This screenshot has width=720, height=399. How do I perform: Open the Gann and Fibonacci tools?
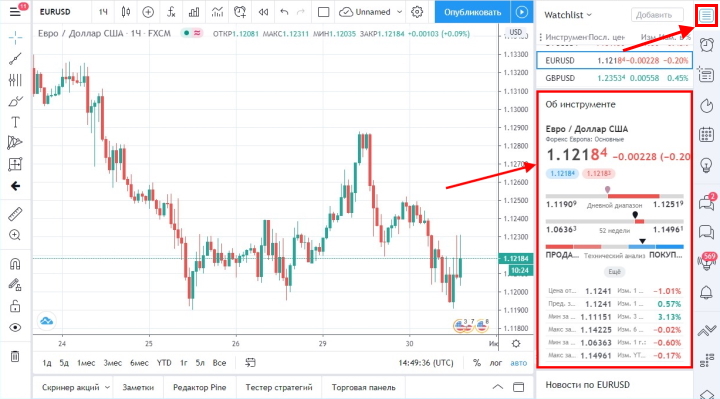[x=15, y=80]
